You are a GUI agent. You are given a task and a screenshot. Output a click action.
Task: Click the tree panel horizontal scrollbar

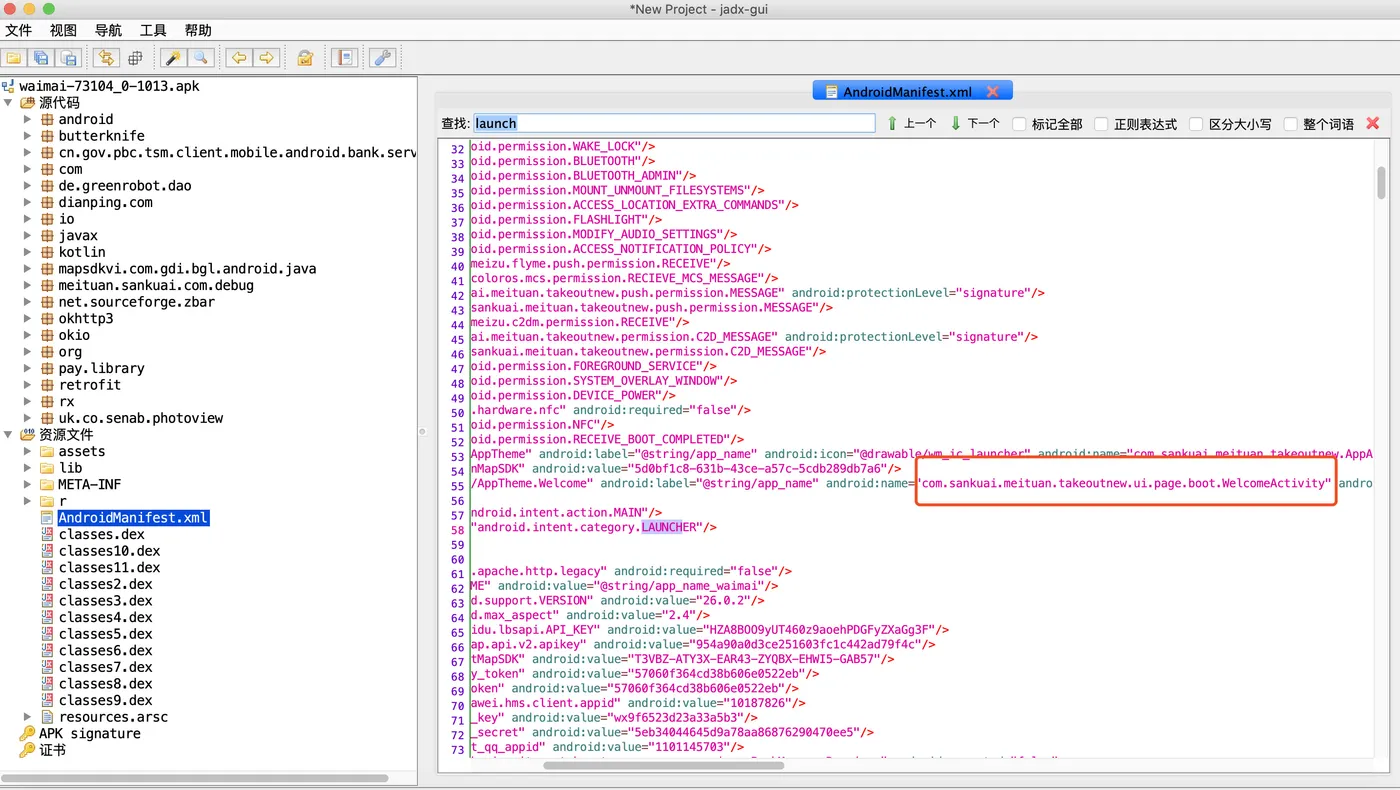point(195,777)
